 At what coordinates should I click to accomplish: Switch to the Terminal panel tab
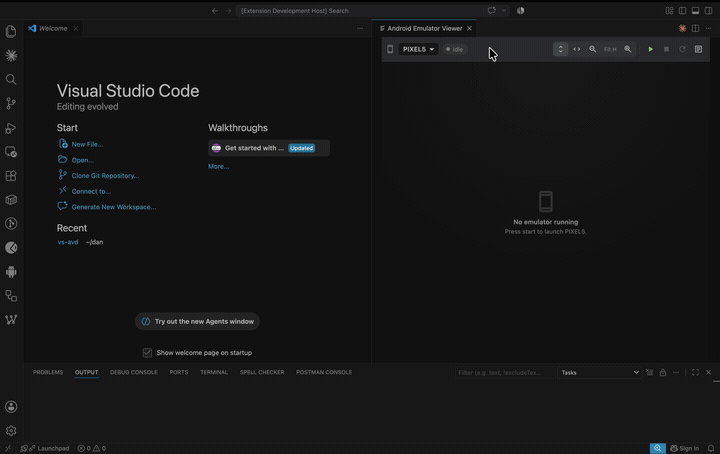tap(214, 372)
